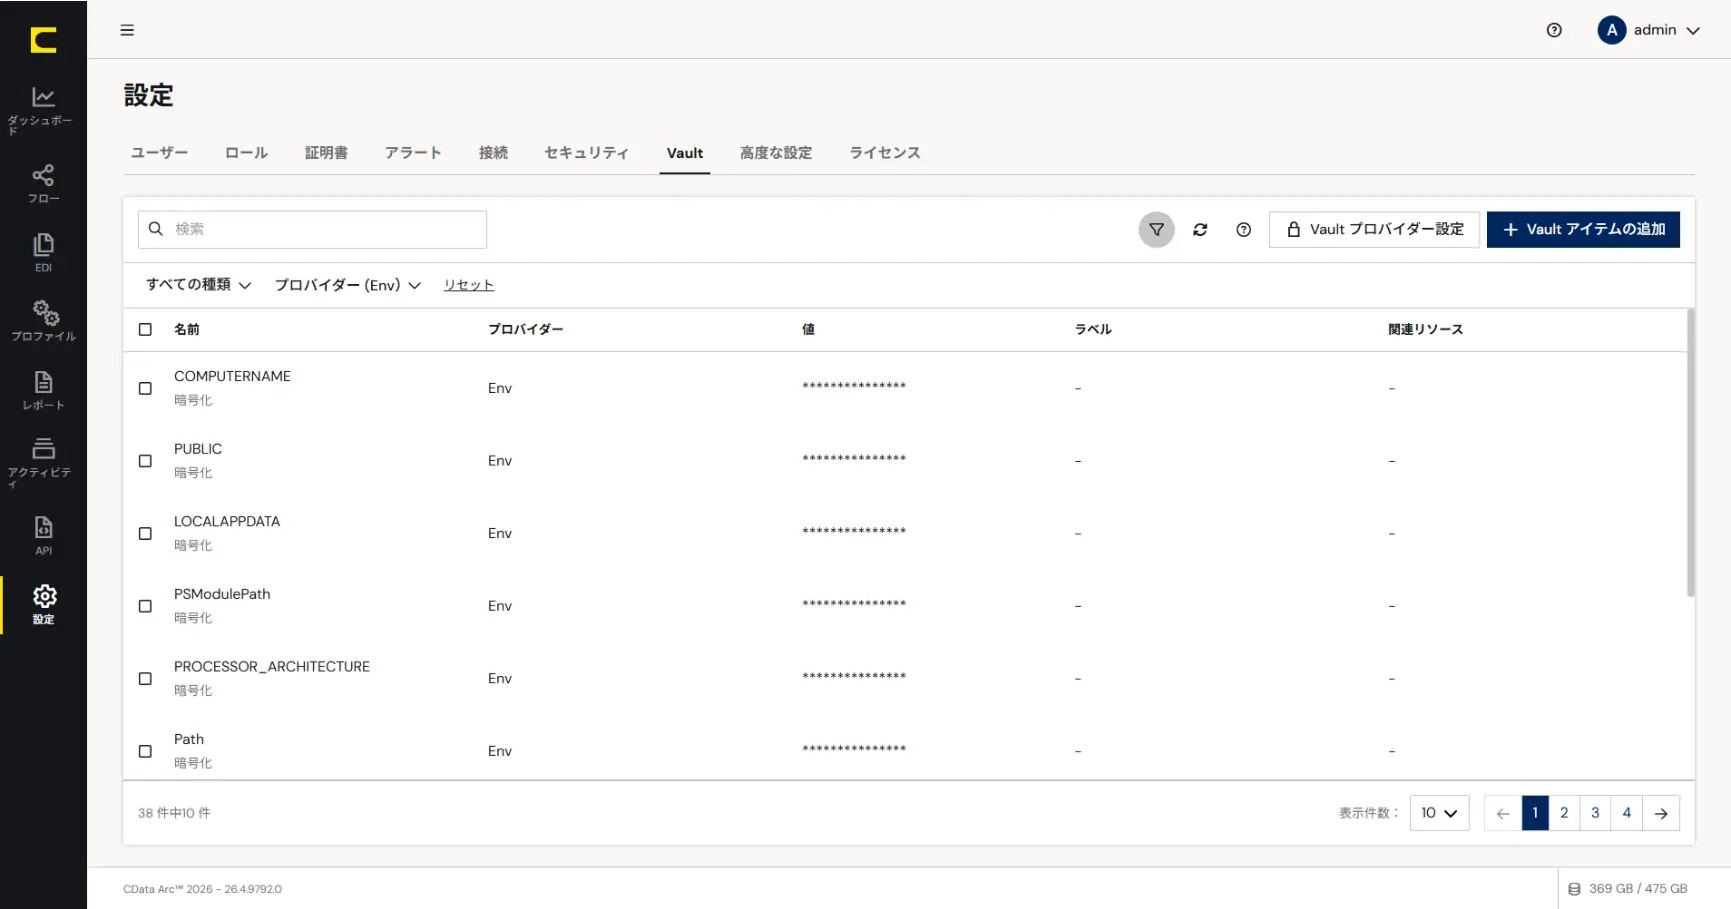Image resolution: width=1731 pixels, height=909 pixels.
Task: Check the Path row checkbox
Action: pos(145,751)
